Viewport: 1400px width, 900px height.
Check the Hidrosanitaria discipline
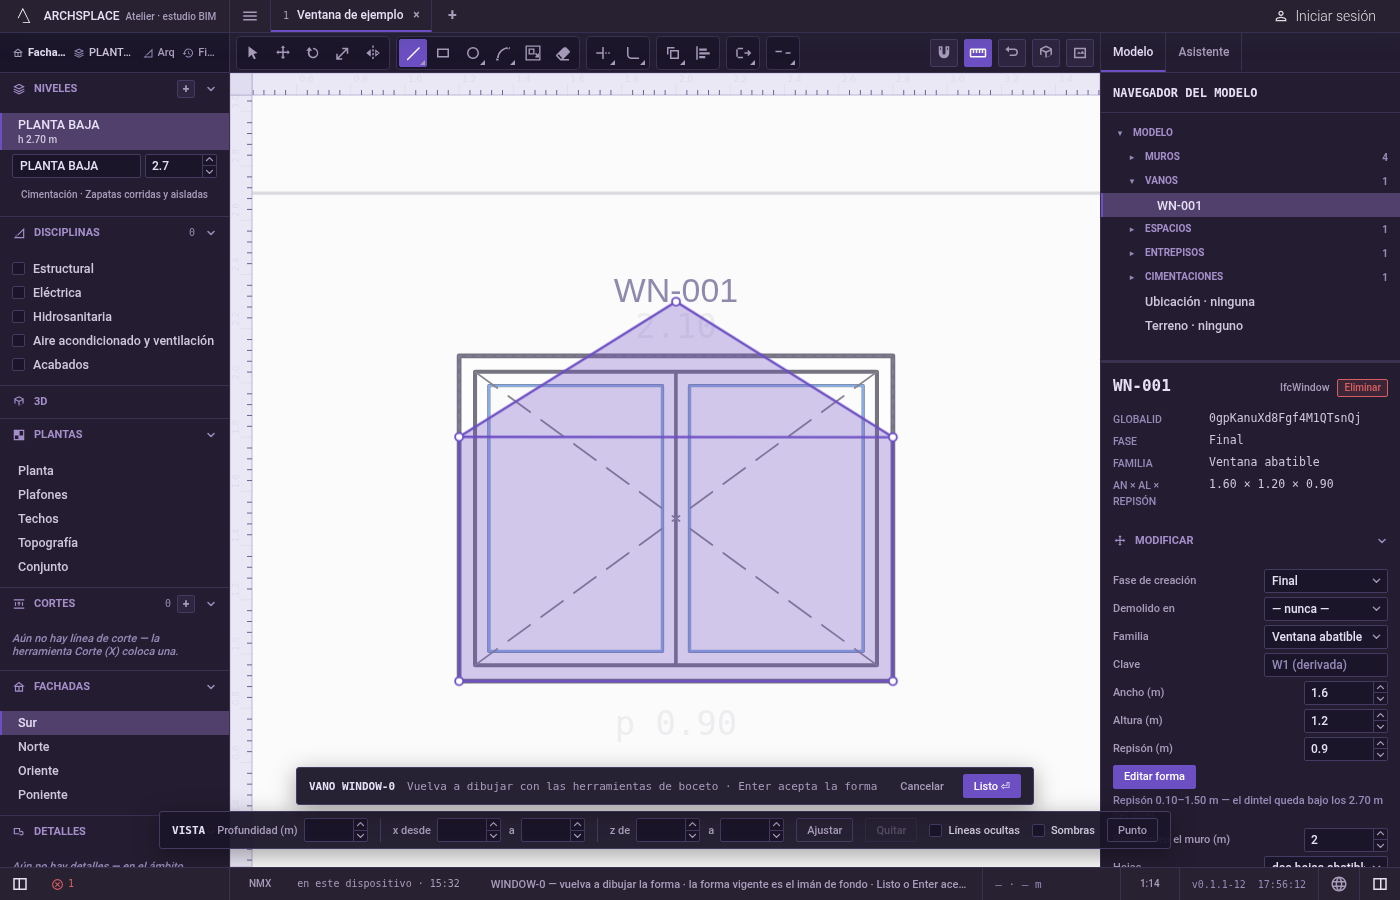click(x=18, y=317)
